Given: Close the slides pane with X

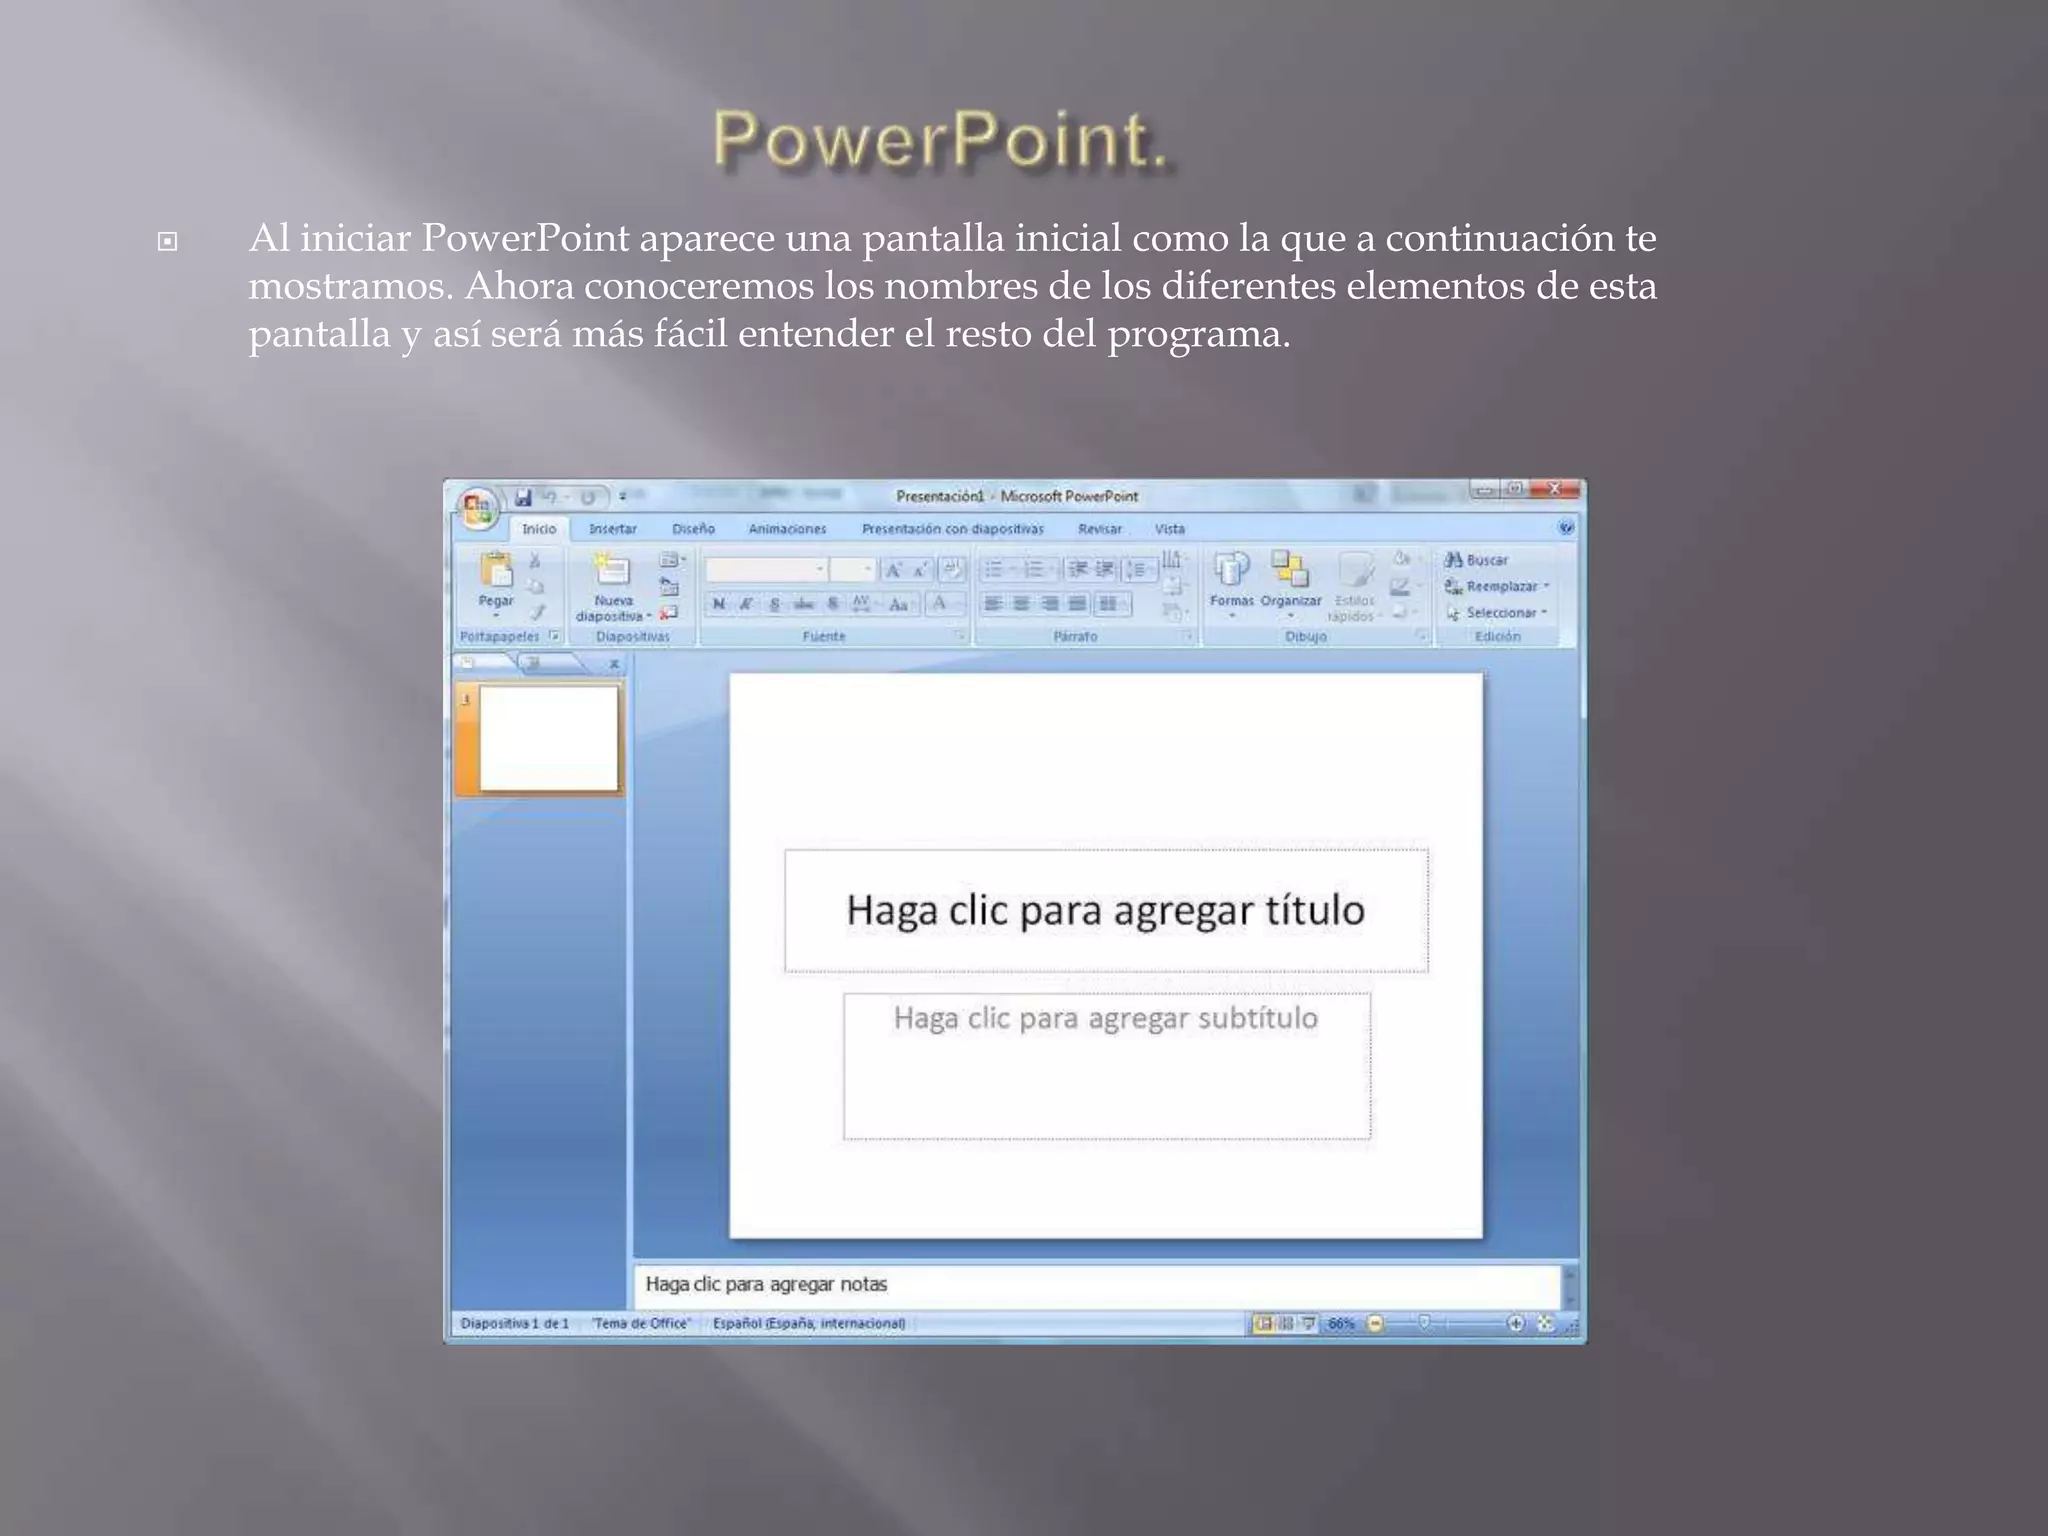Looking at the screenshot, I should click(614, 664).
